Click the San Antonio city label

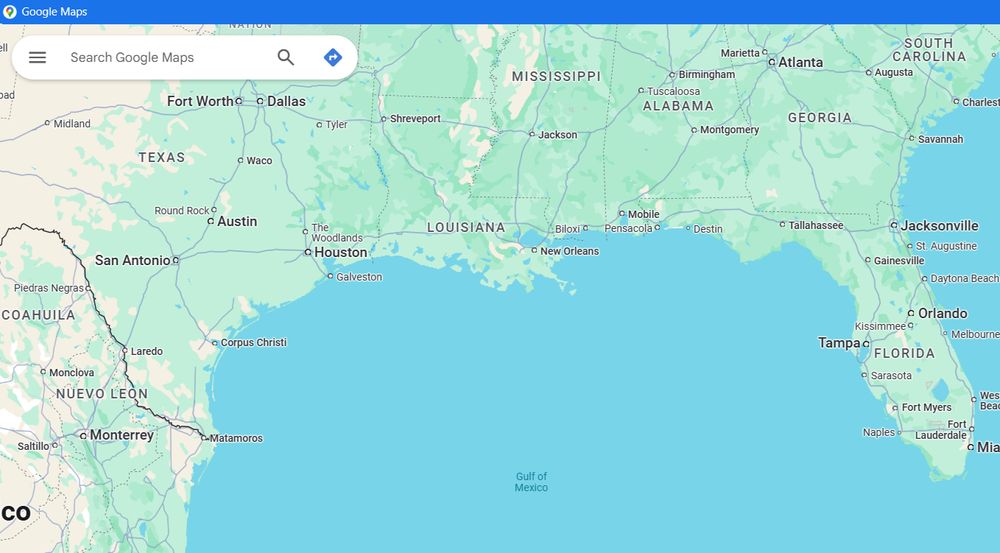133,260
